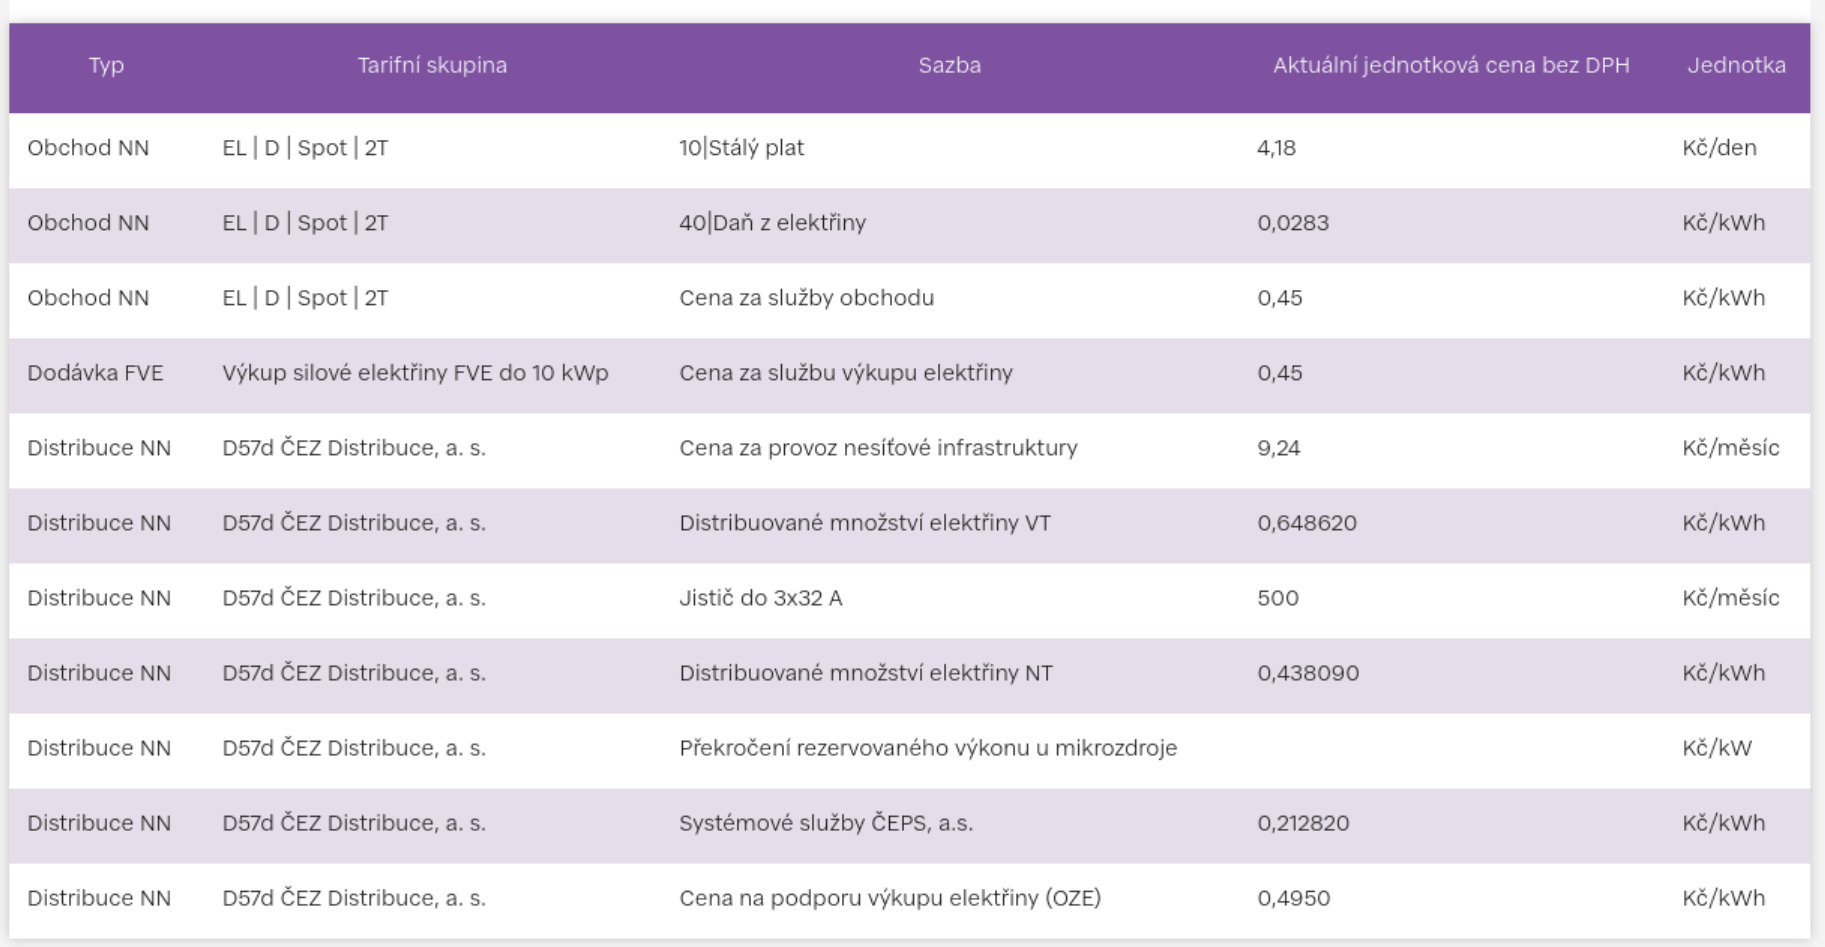Screen dimensions: 1825x947
Task: Click the 0,648620 price value
Action: [x=1307, y=523]
